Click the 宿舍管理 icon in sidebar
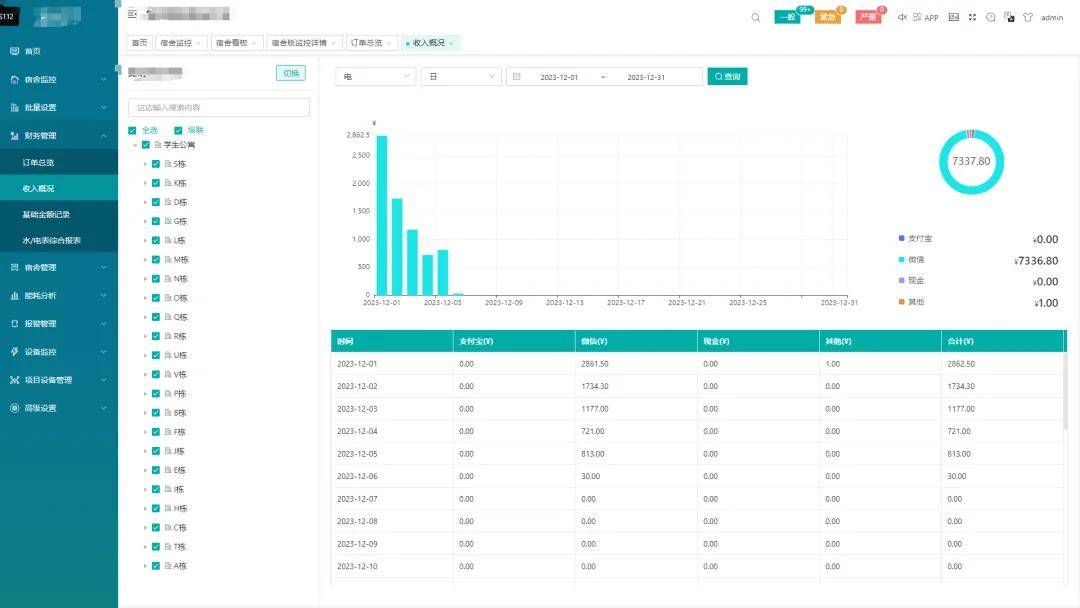This screenshot has height=608, width=1080. (14, 267)
